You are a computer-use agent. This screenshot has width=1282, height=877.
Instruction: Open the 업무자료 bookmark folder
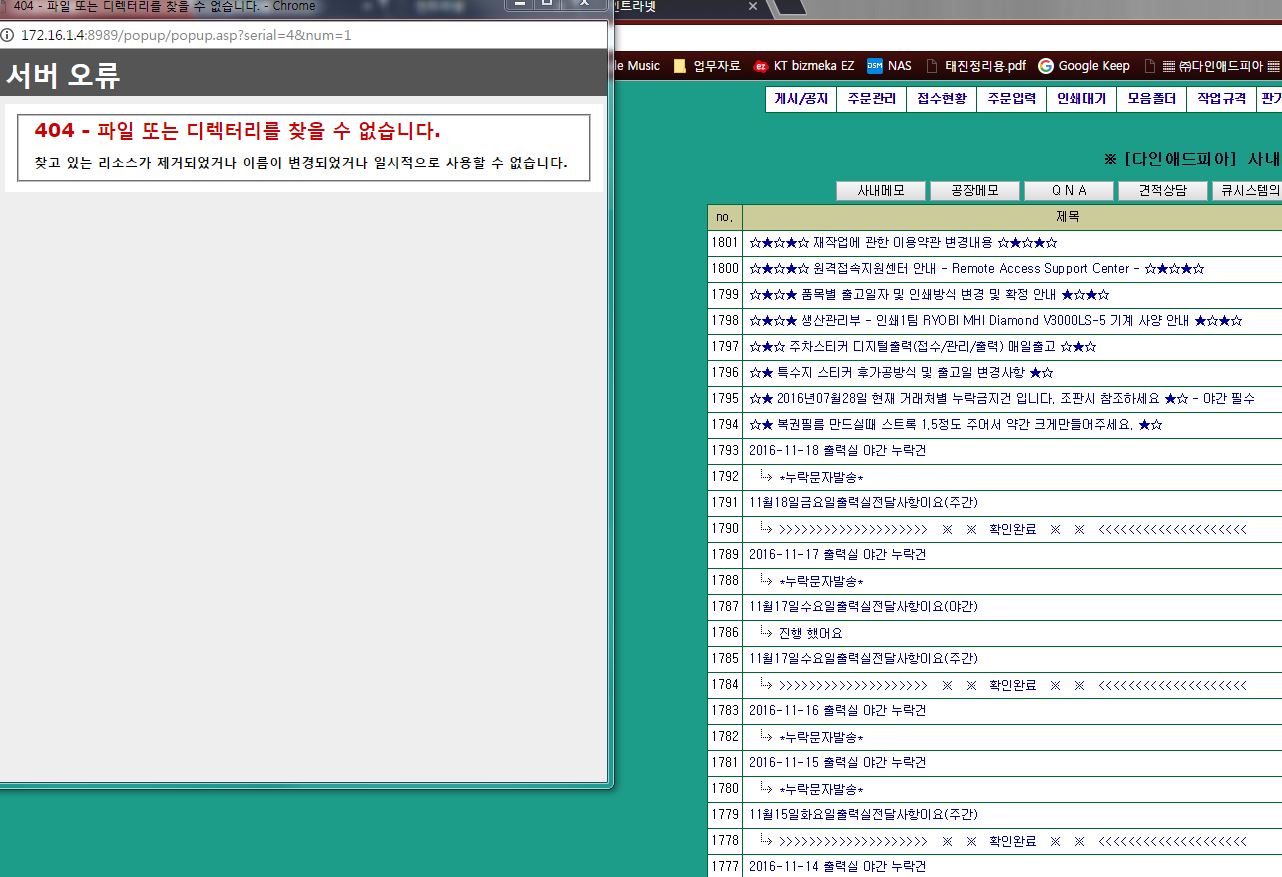707,66
